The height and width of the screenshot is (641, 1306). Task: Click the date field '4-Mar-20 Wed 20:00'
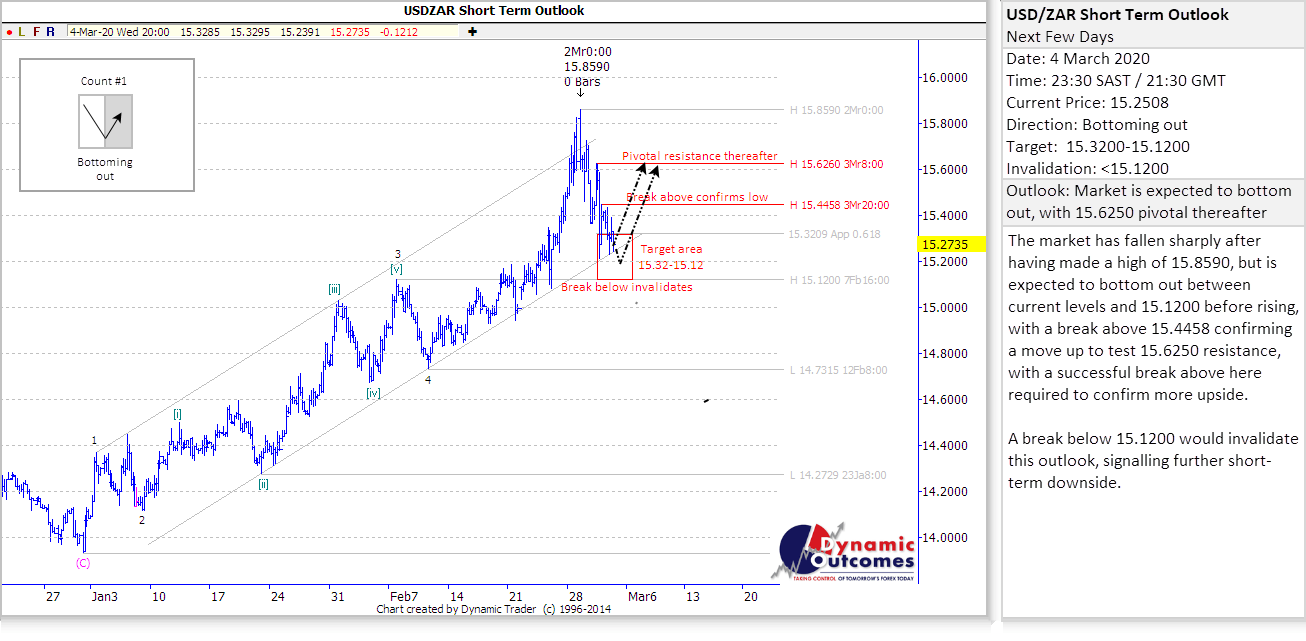click(119, 32)
